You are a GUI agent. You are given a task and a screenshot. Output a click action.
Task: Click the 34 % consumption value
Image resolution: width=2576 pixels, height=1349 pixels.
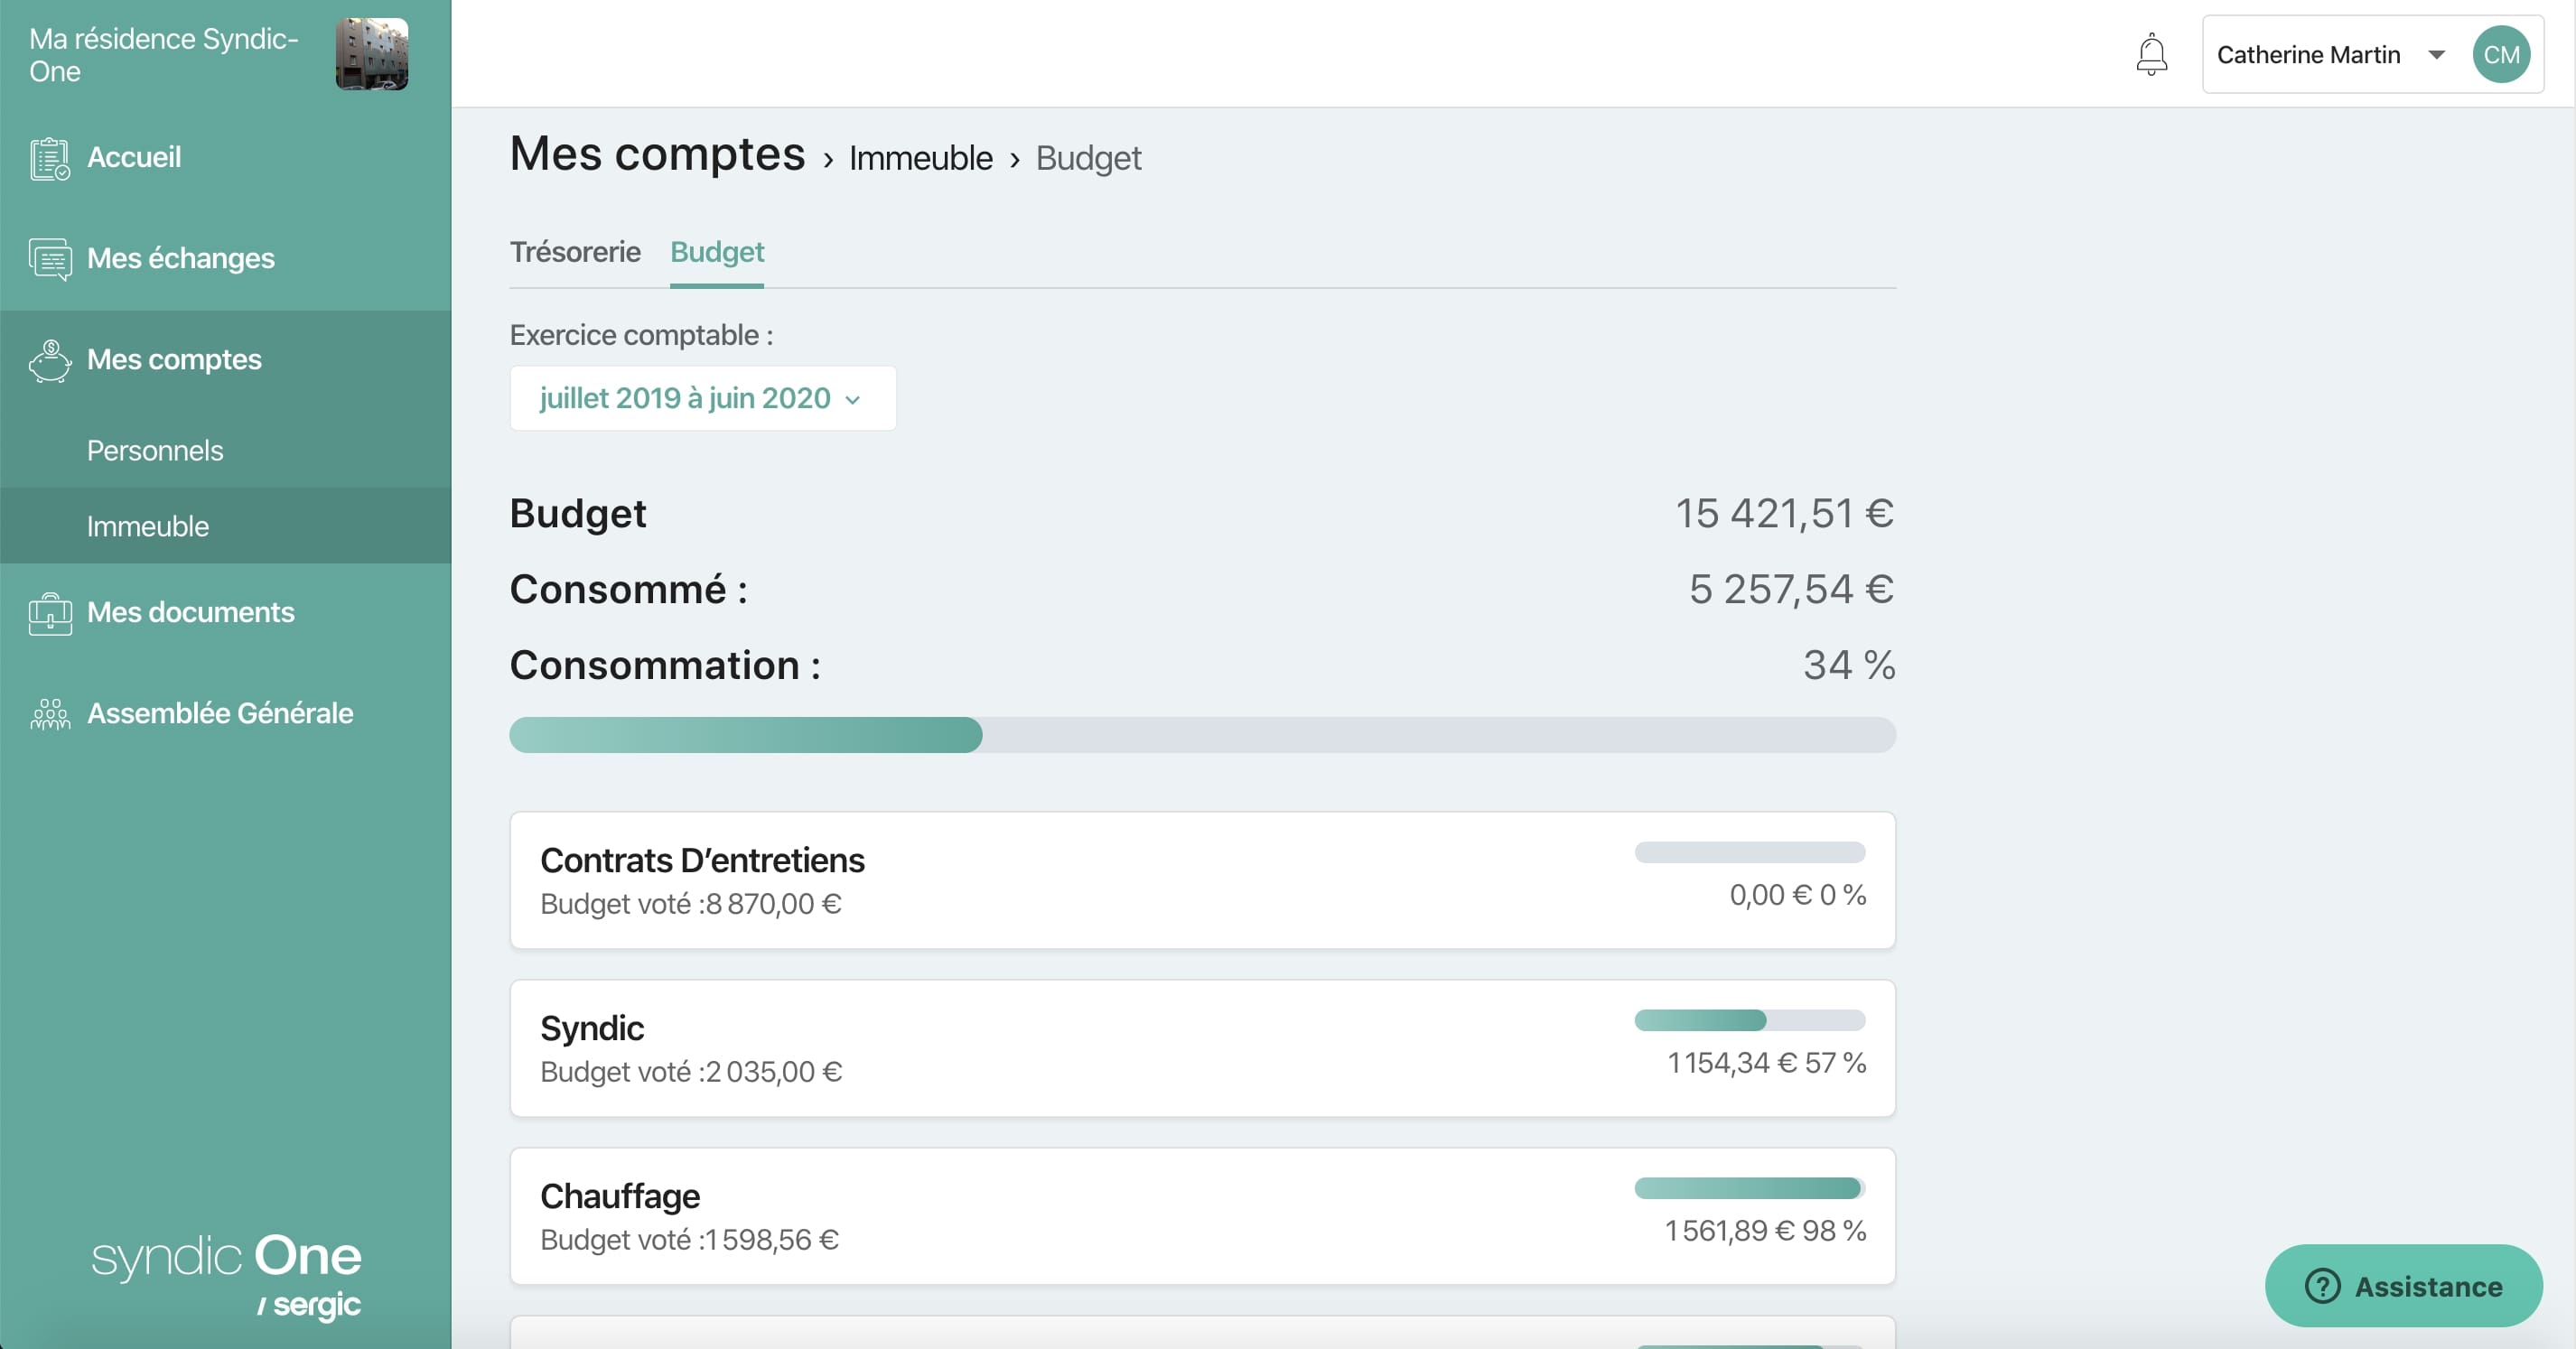click(x=1849, y=666)
